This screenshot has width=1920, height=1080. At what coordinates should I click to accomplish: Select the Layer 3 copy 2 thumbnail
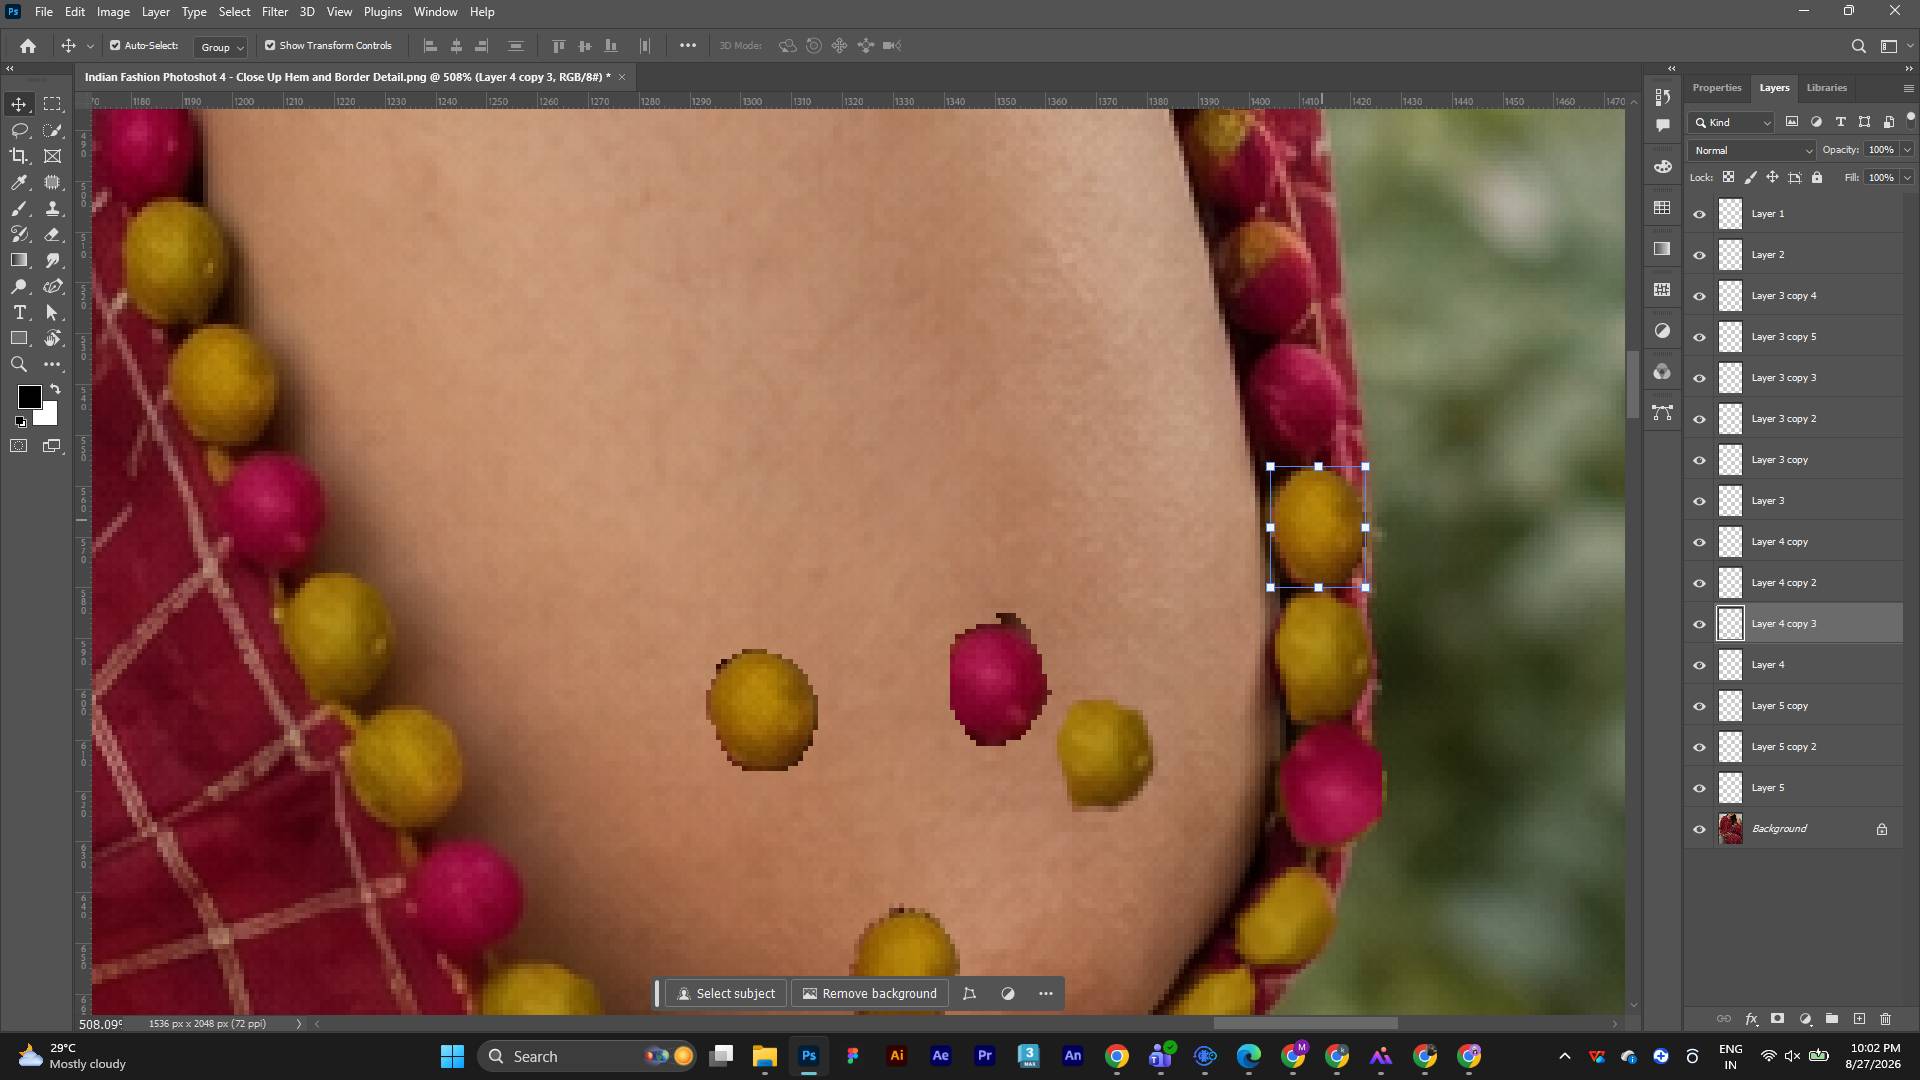[x=1730, y=419]
